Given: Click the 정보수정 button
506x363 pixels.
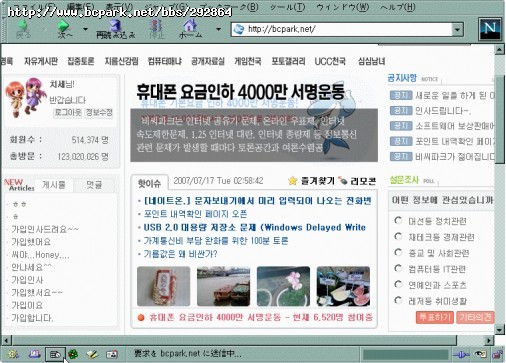Looking at the screenshot, I should coord(99,112).
